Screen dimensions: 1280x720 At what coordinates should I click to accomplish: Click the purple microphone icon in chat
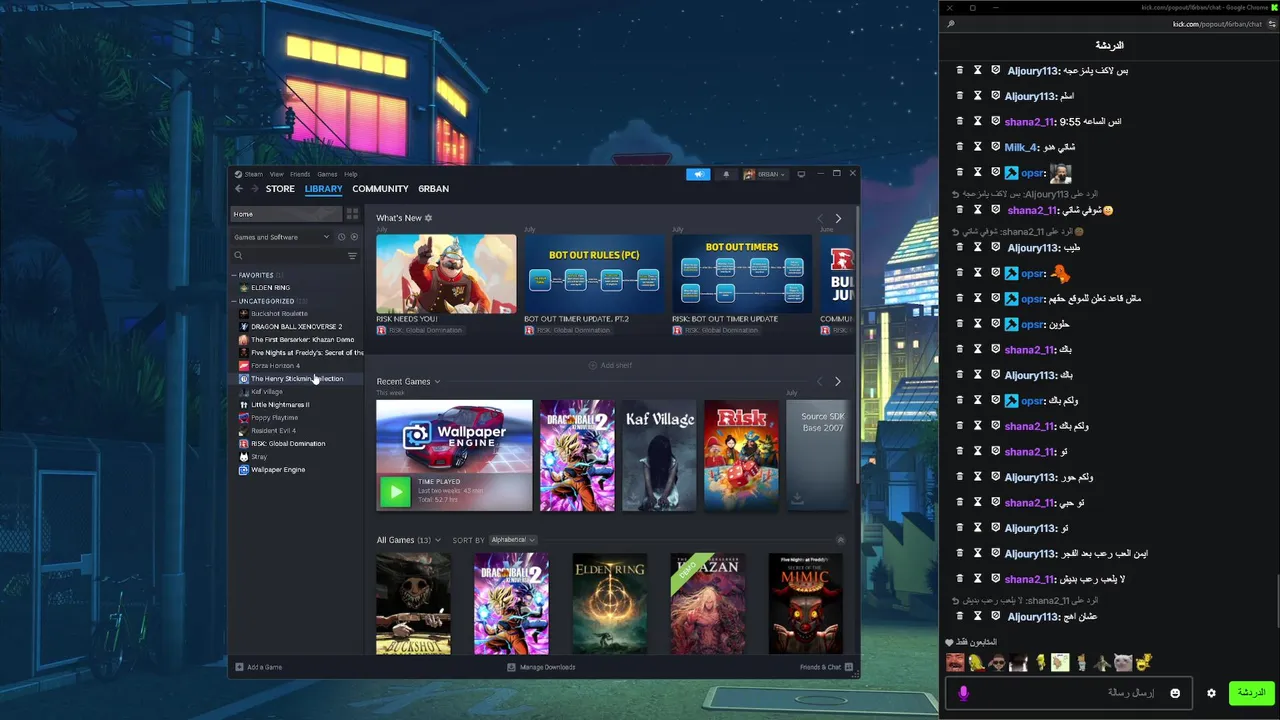[x=964, y=693]
